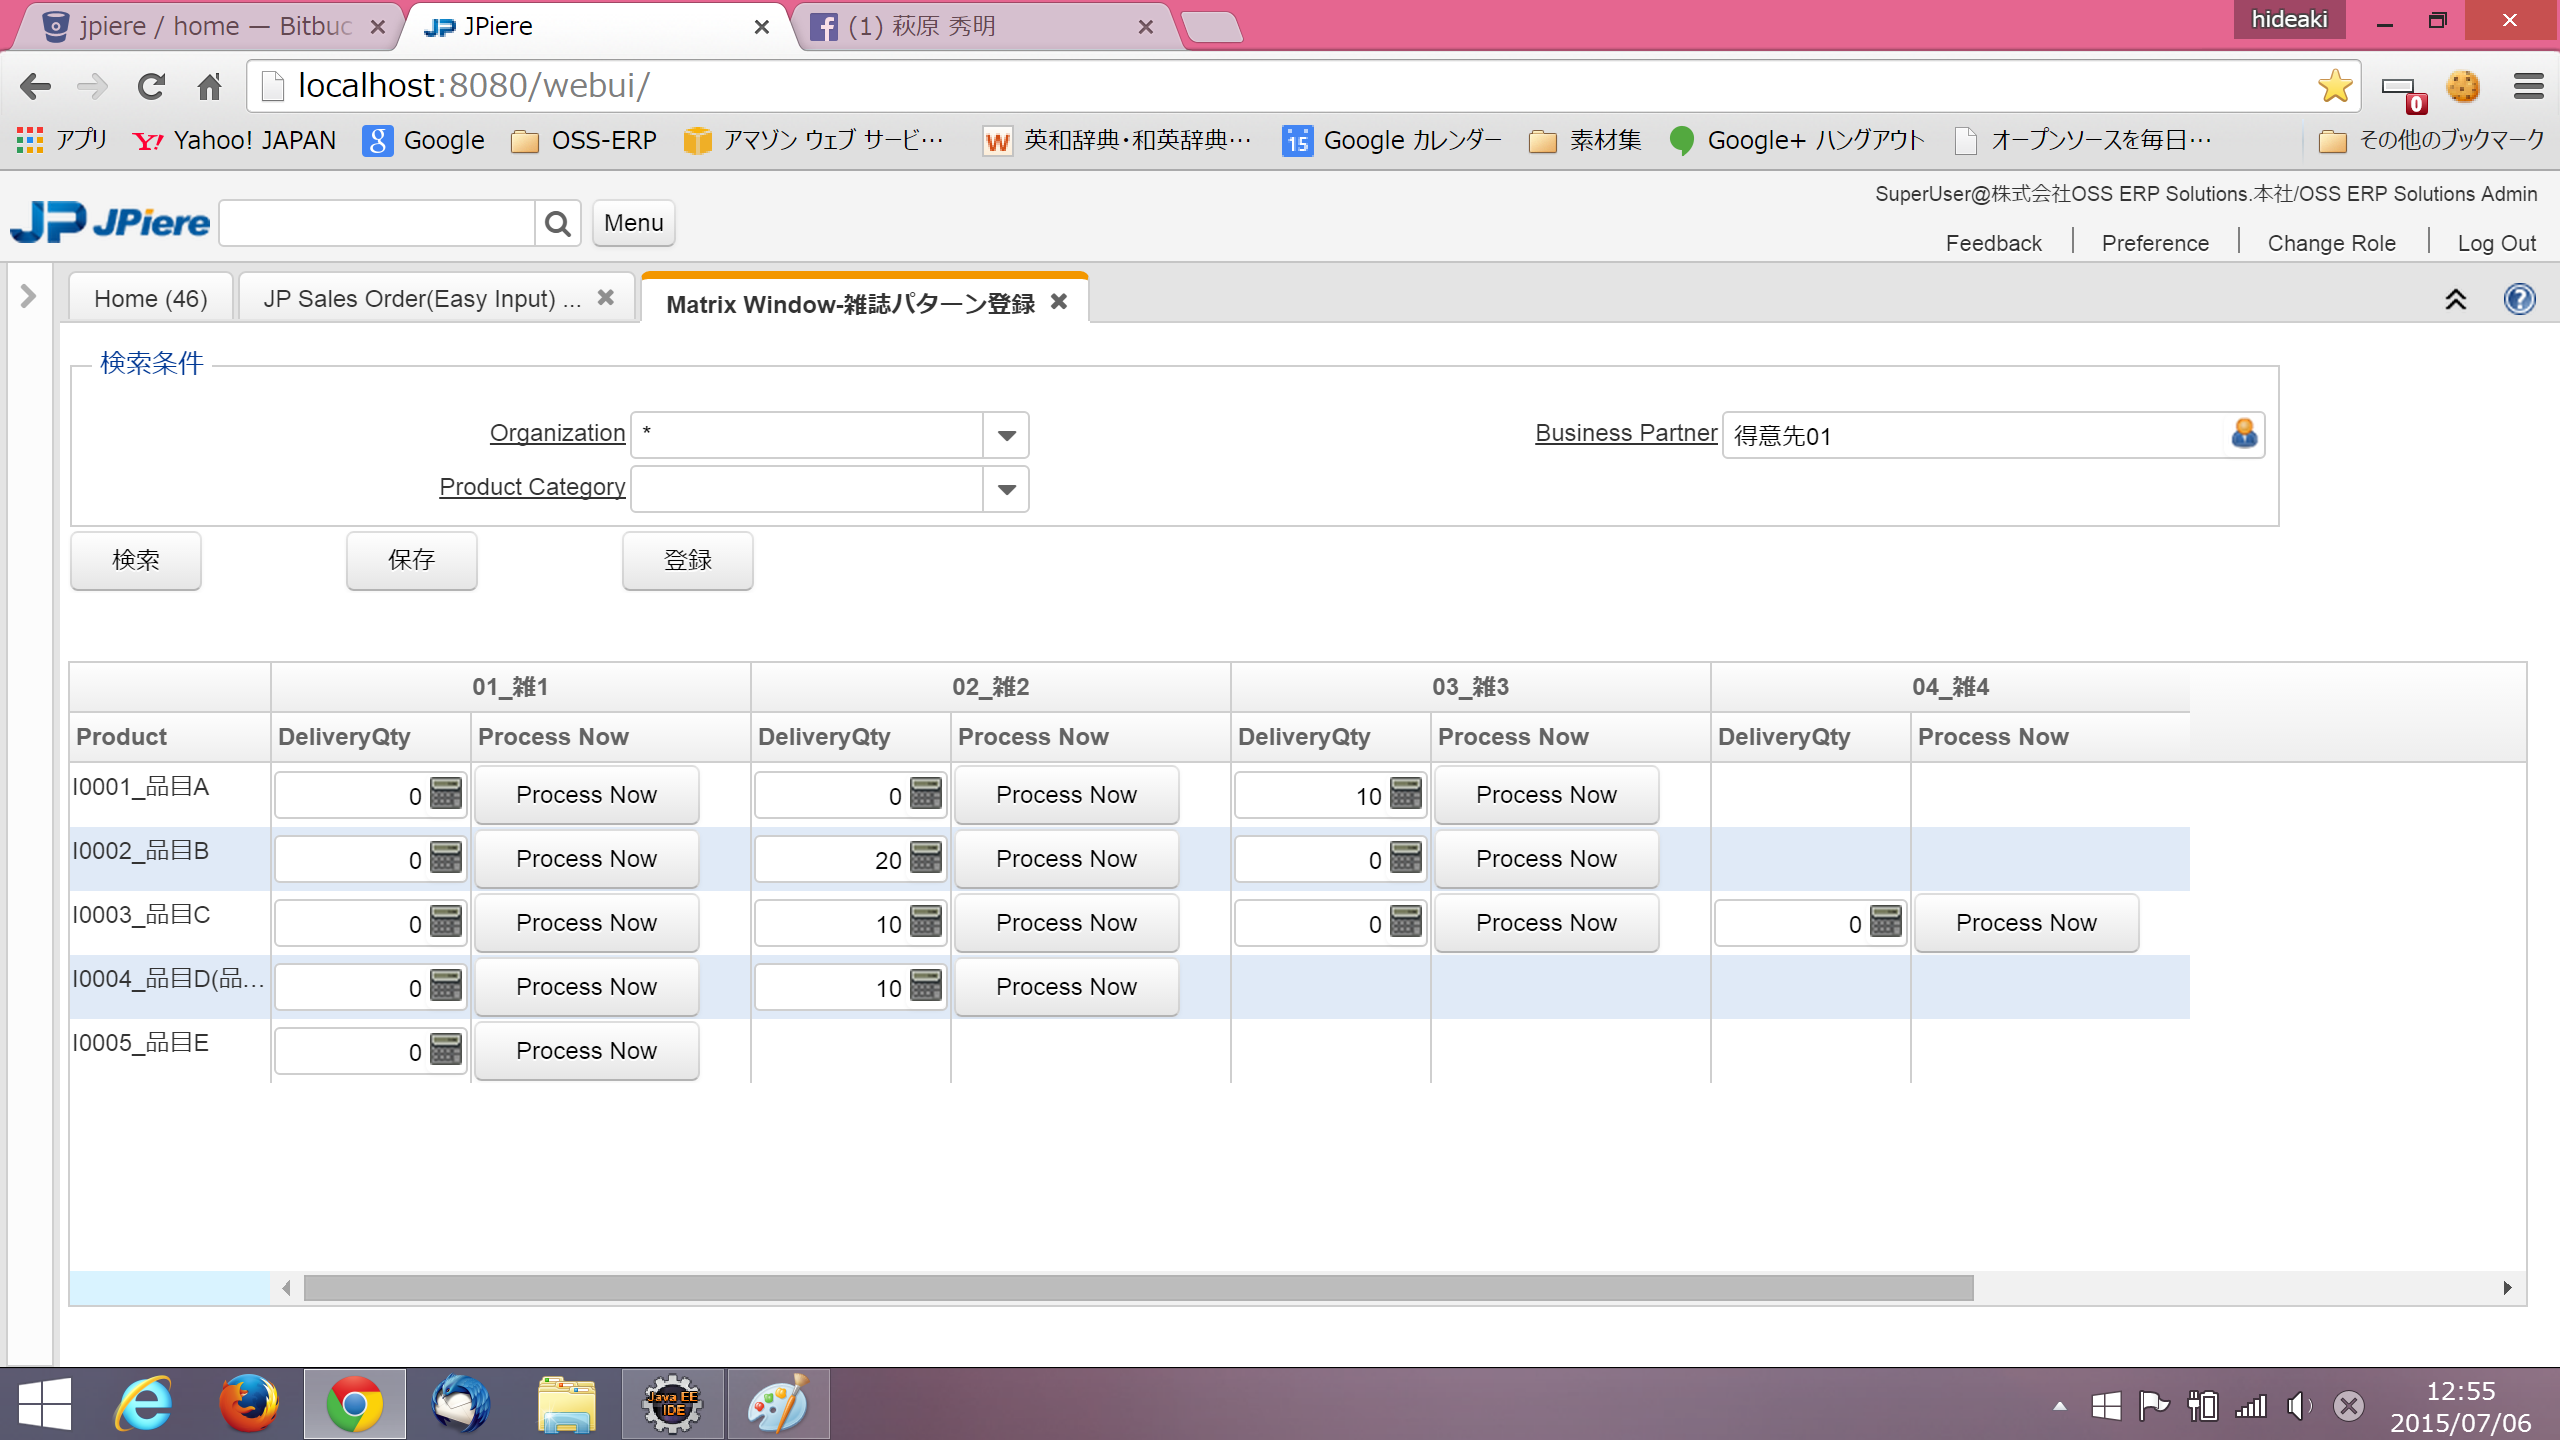
Task: Click the I0004 02_雑2 DeliveryQty field
Action: coord(830,988)
